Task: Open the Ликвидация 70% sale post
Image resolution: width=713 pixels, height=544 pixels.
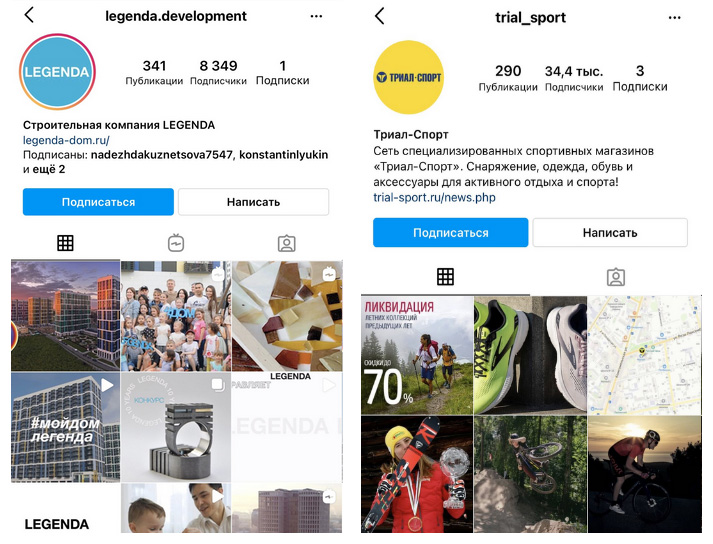Action: (x=417, y=355)
